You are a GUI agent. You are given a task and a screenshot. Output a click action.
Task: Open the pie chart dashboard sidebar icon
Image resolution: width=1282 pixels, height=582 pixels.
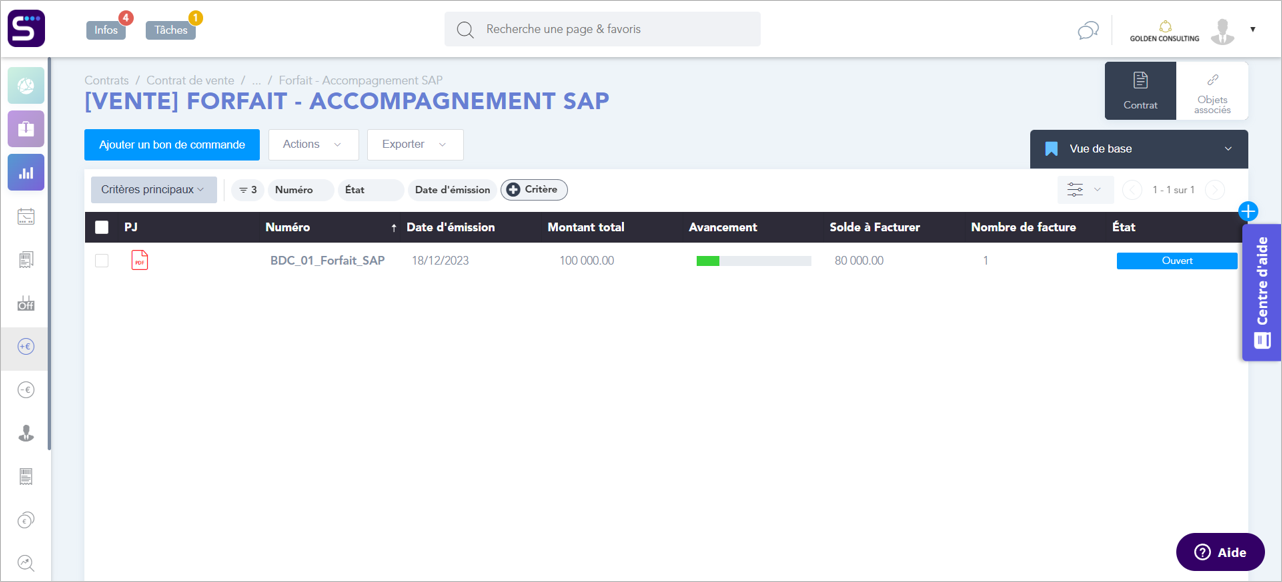click(26, 86)
